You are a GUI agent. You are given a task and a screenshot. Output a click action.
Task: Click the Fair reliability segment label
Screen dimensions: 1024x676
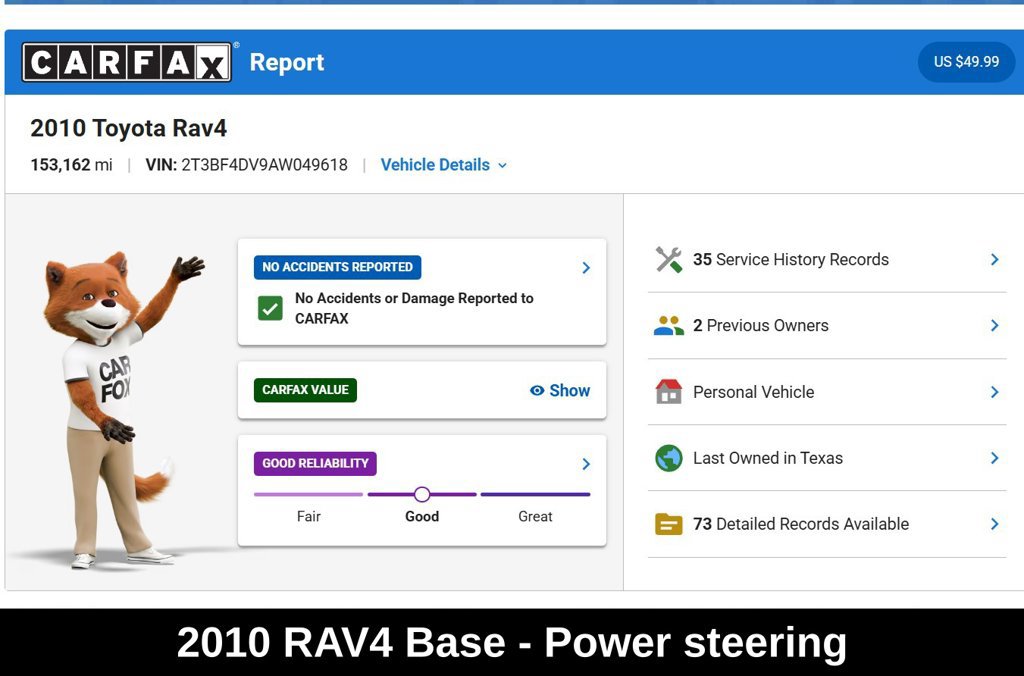(x=309, y=516)
